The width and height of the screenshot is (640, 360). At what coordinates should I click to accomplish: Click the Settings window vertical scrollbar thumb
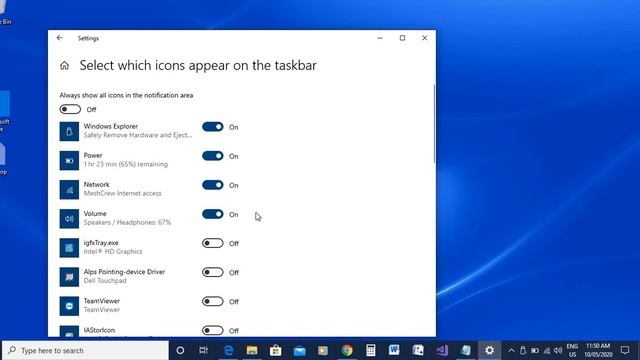tap(434, 123)
